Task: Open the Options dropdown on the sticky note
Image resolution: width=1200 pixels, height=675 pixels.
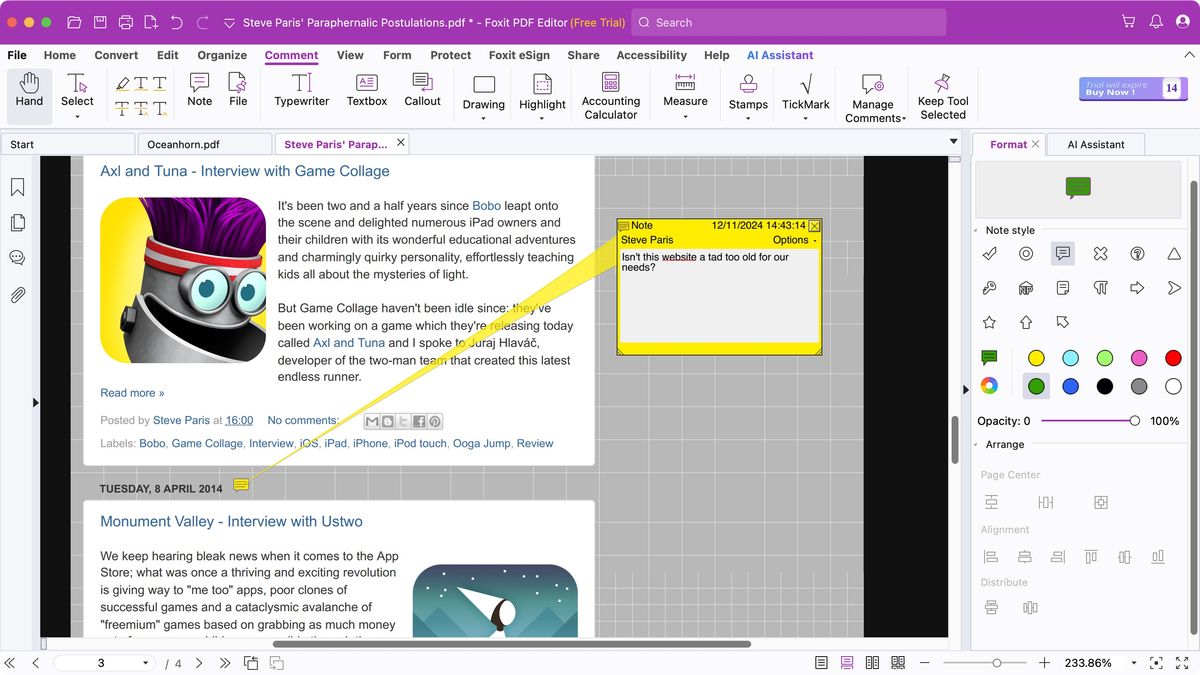Action: [795, 240]
